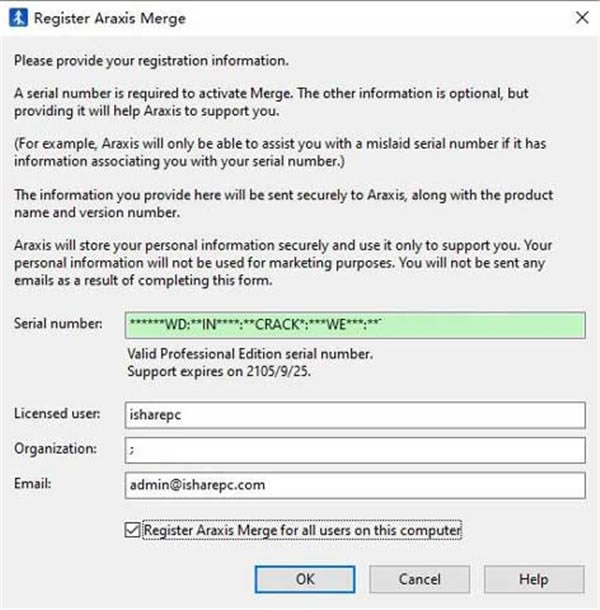This screenshot has height=610, width=600.
Task: Focus the Licensed user field containing isharepc
Action: (x=355, y=415)
